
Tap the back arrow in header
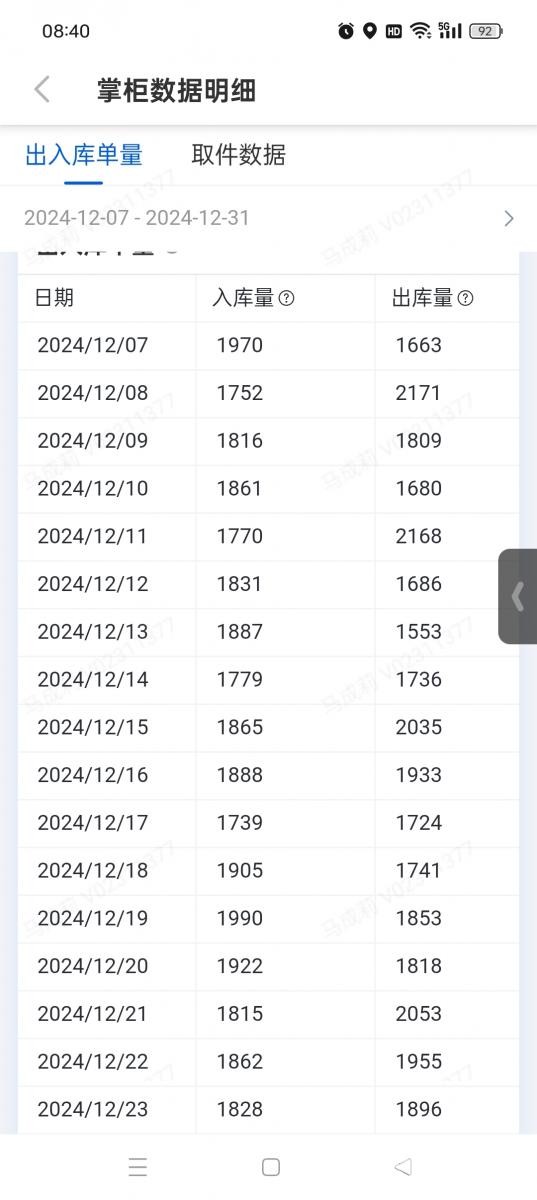[x=42, y=89]
